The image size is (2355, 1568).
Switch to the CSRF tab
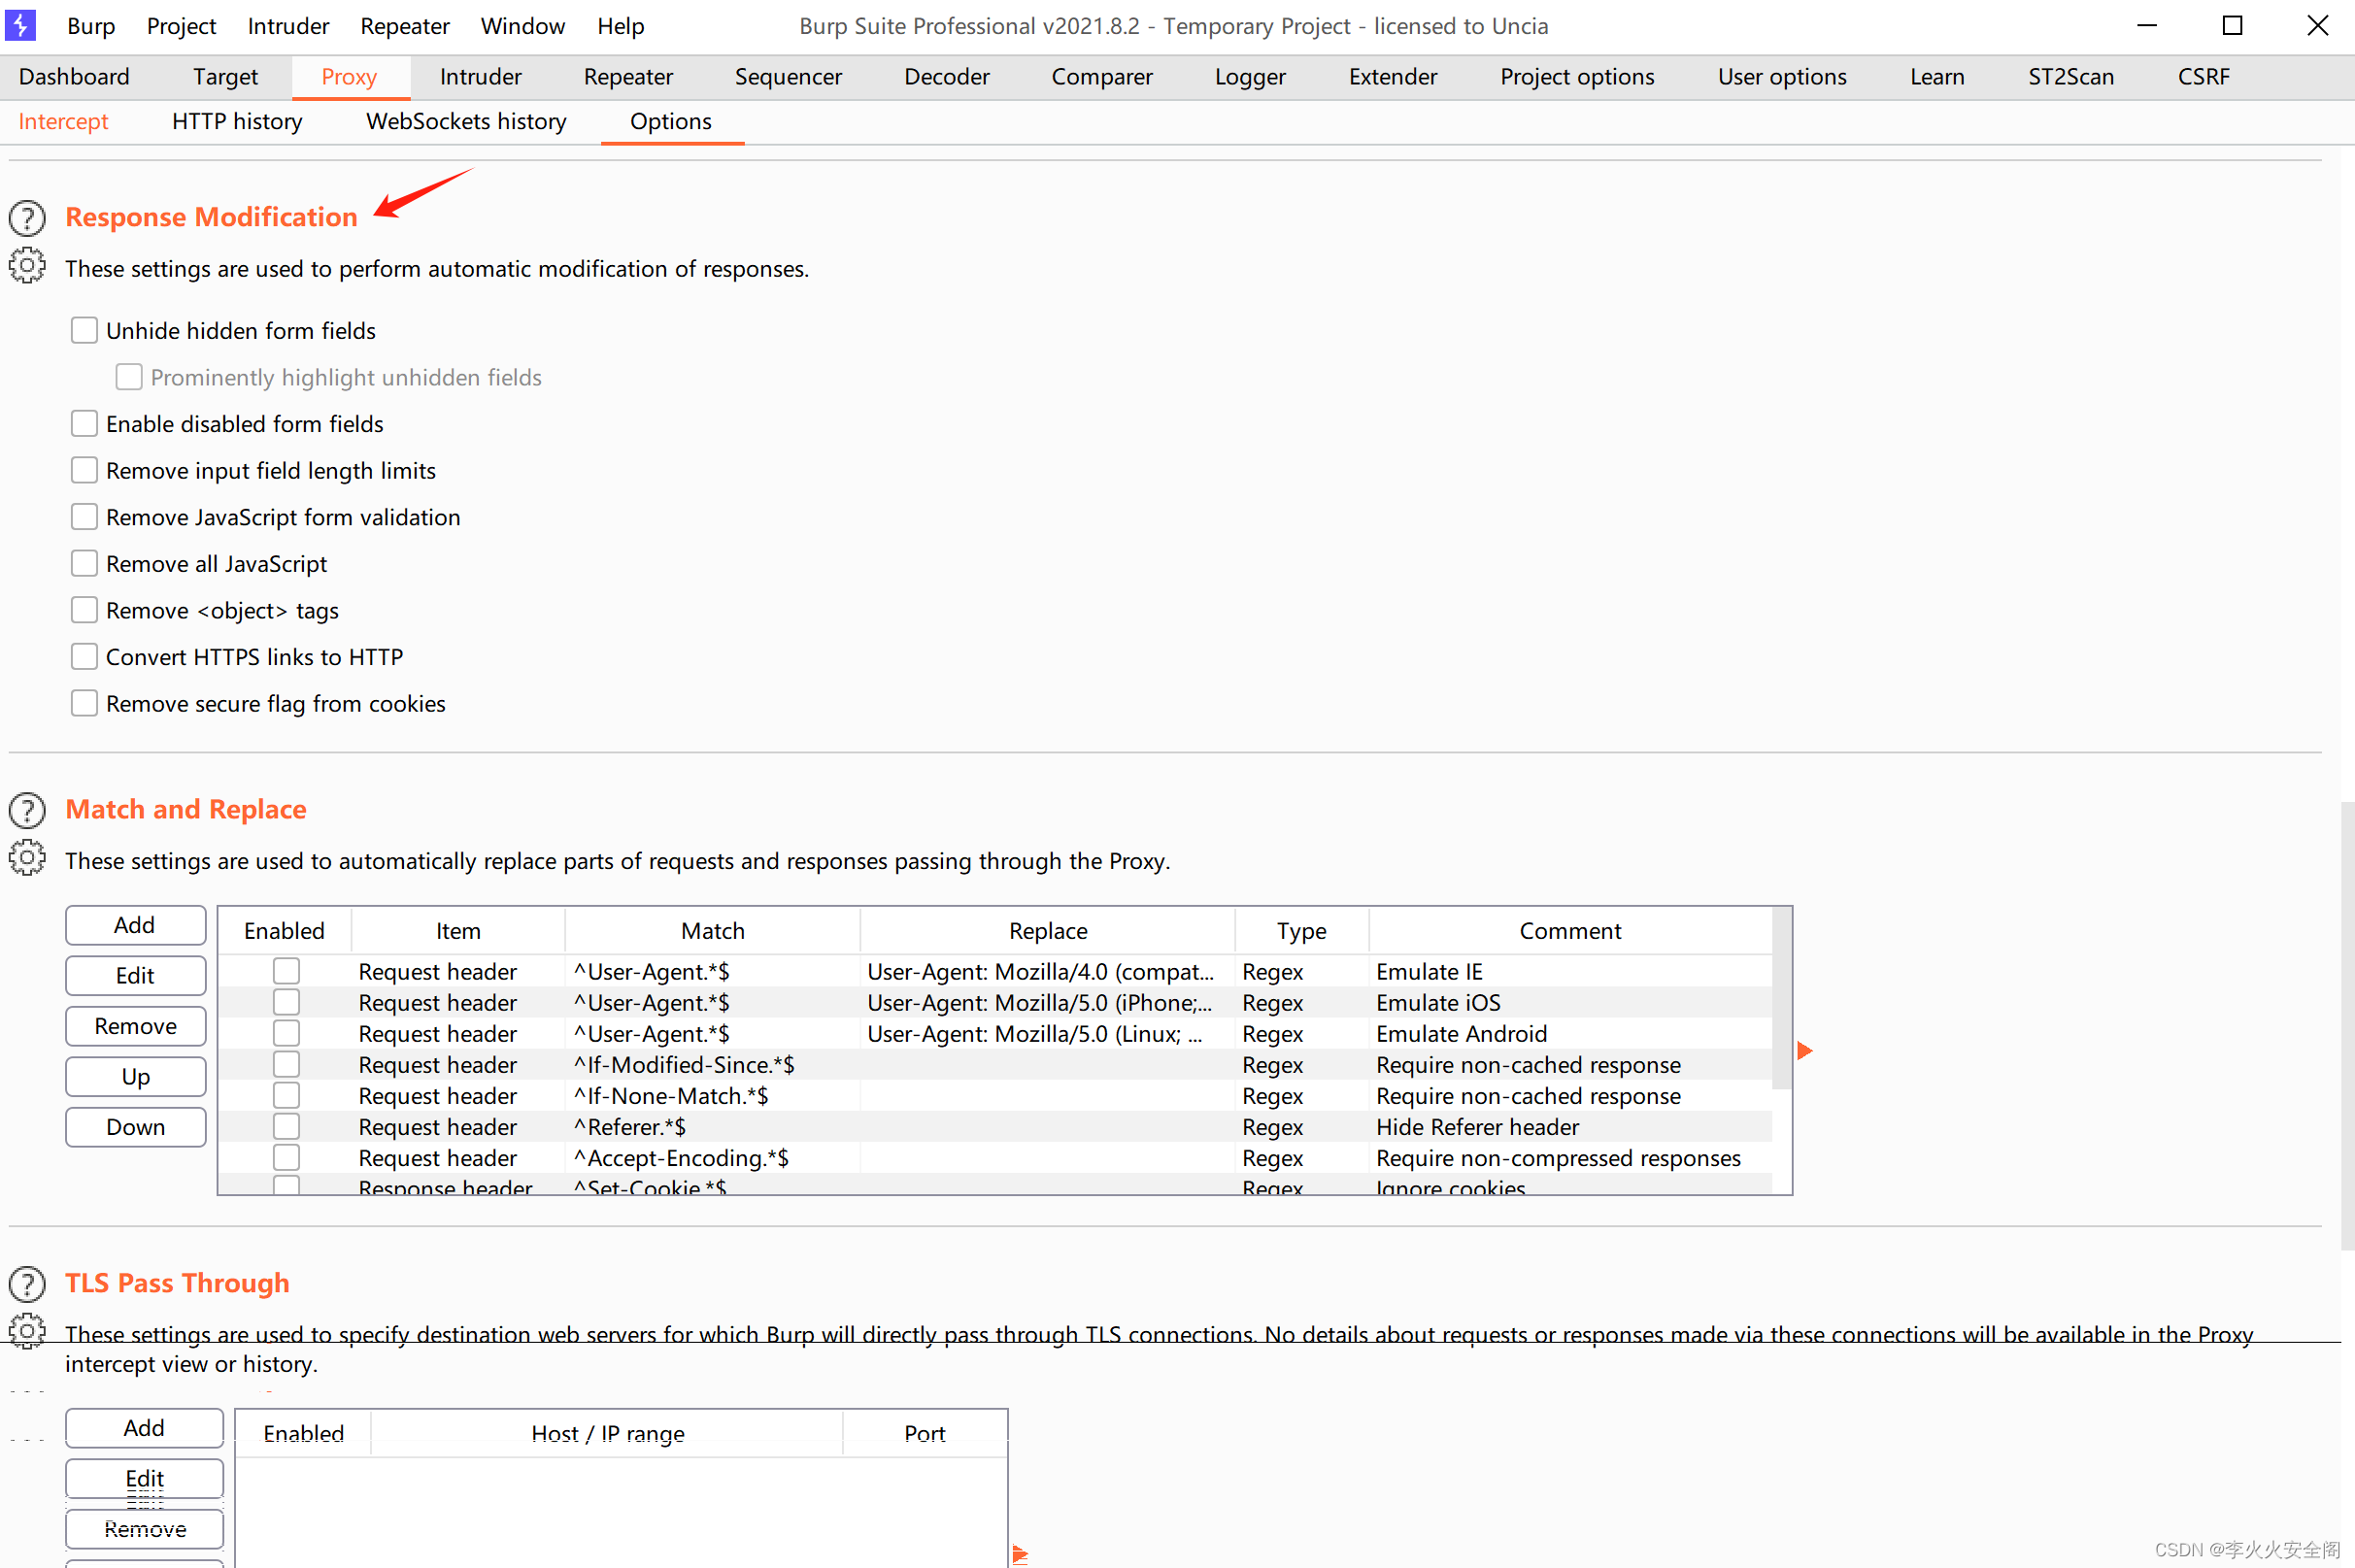pos(2204,77)
